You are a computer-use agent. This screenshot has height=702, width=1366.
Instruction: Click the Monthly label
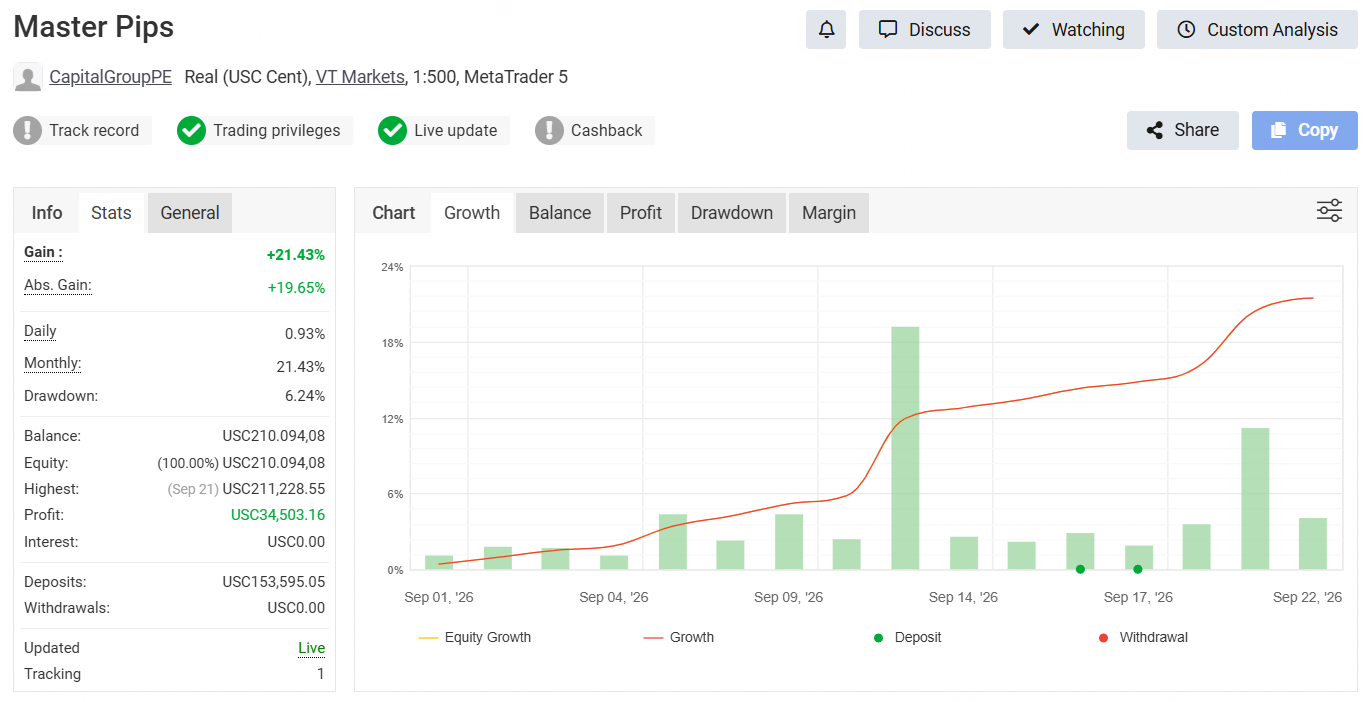[53, 364]
